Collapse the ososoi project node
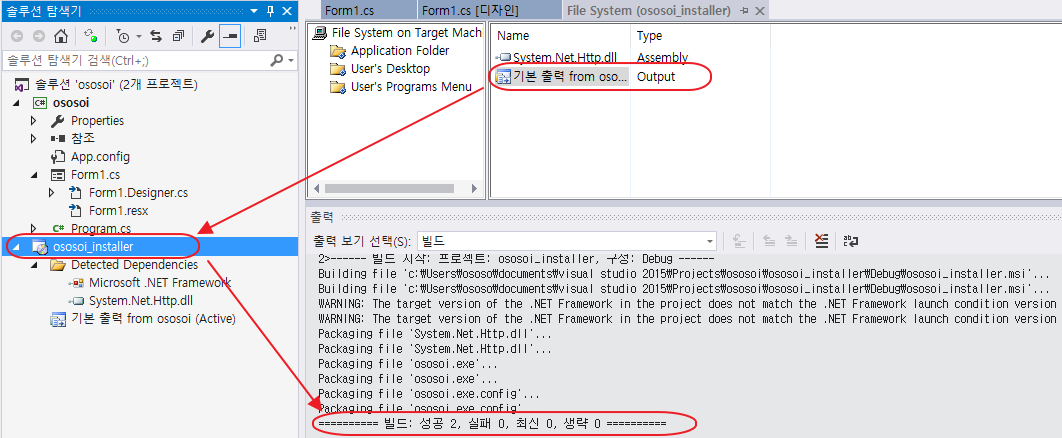This screenshot has height=438, width=1062. coord(16,103)
